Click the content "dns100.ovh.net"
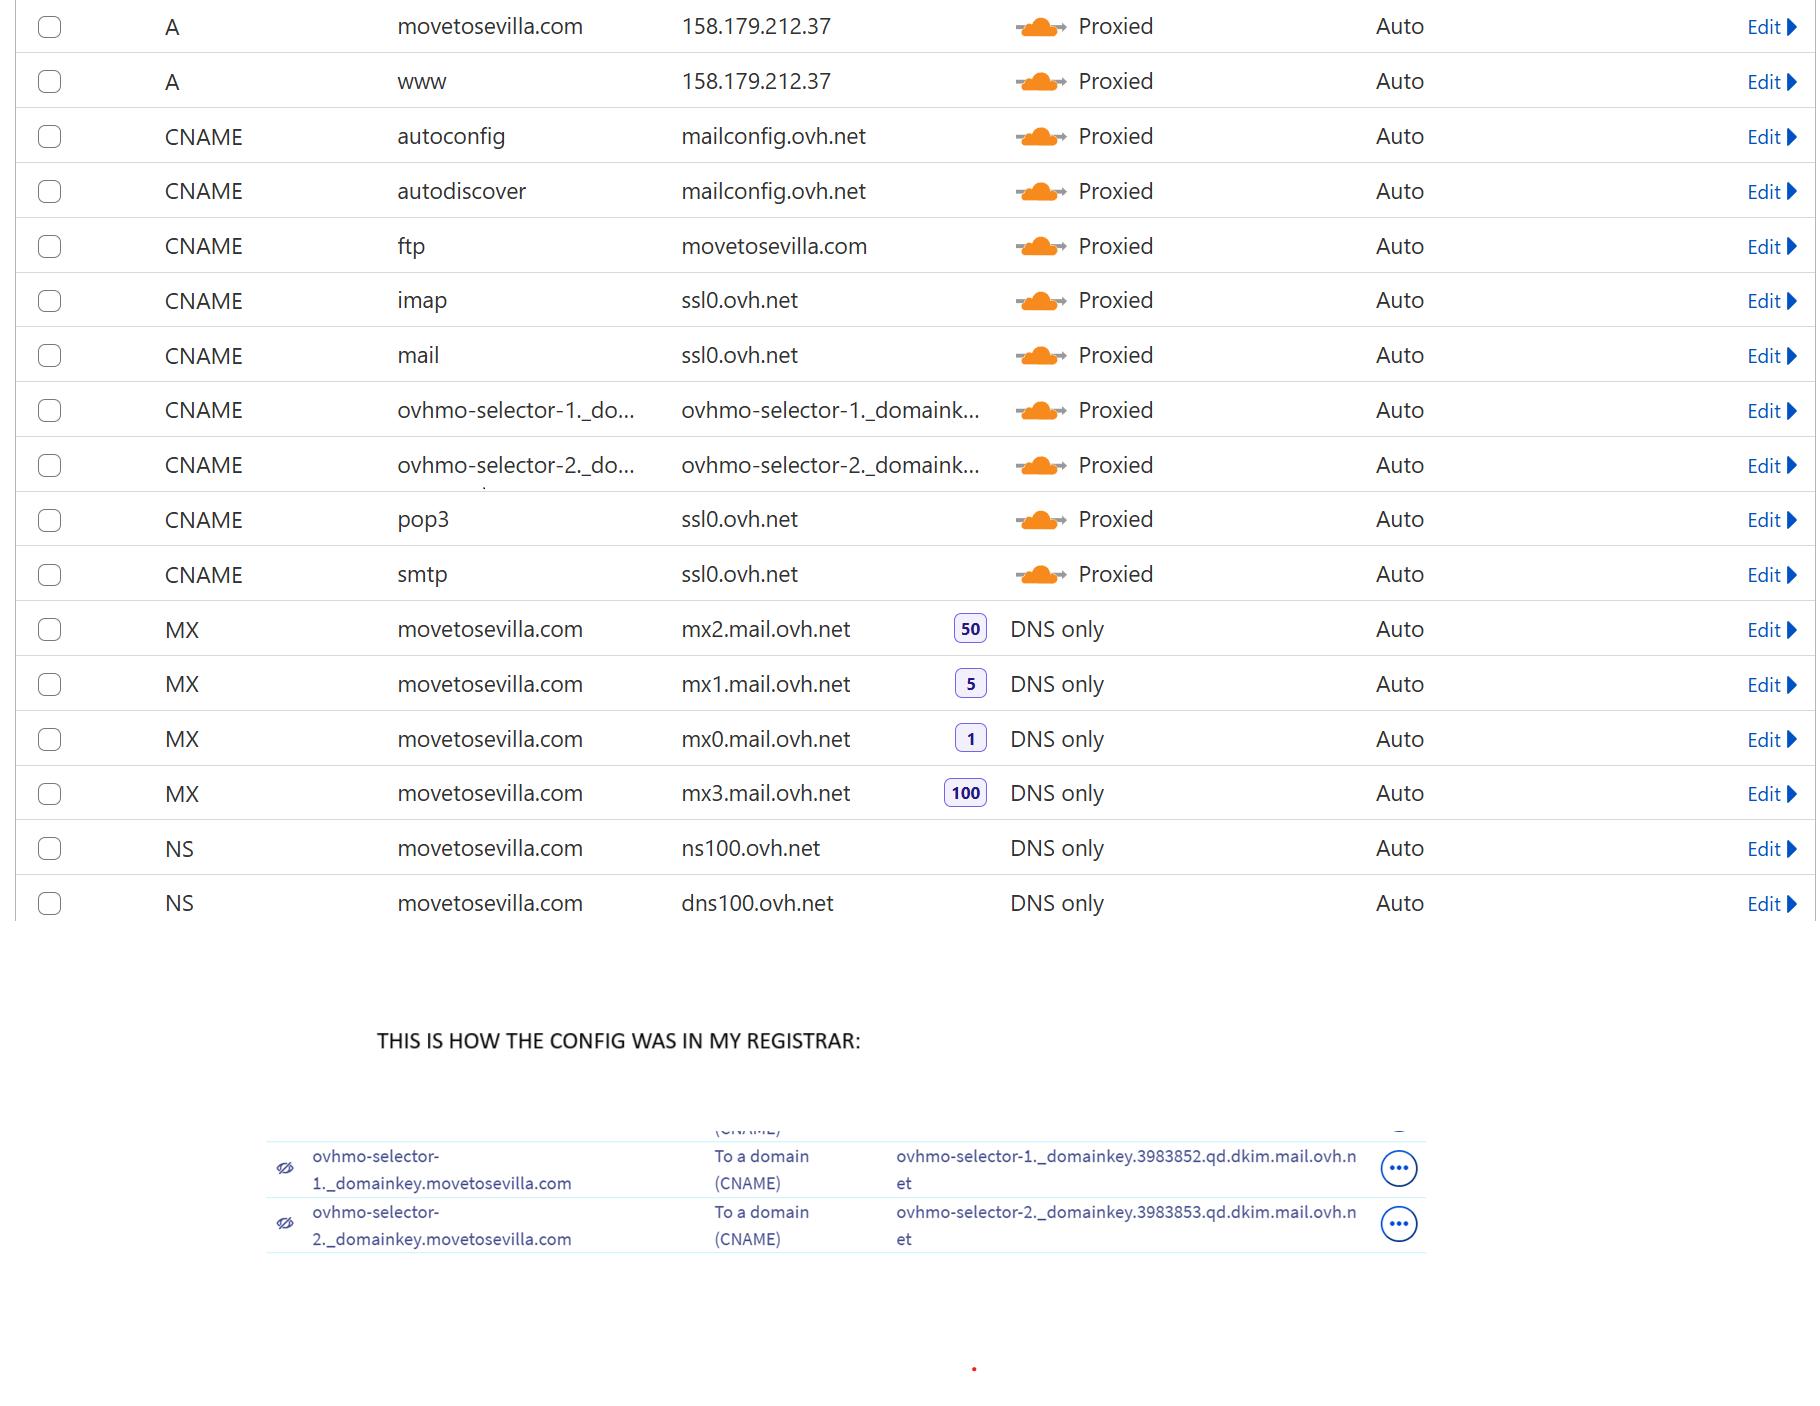1820x1406 pixels. pos(757,904)
